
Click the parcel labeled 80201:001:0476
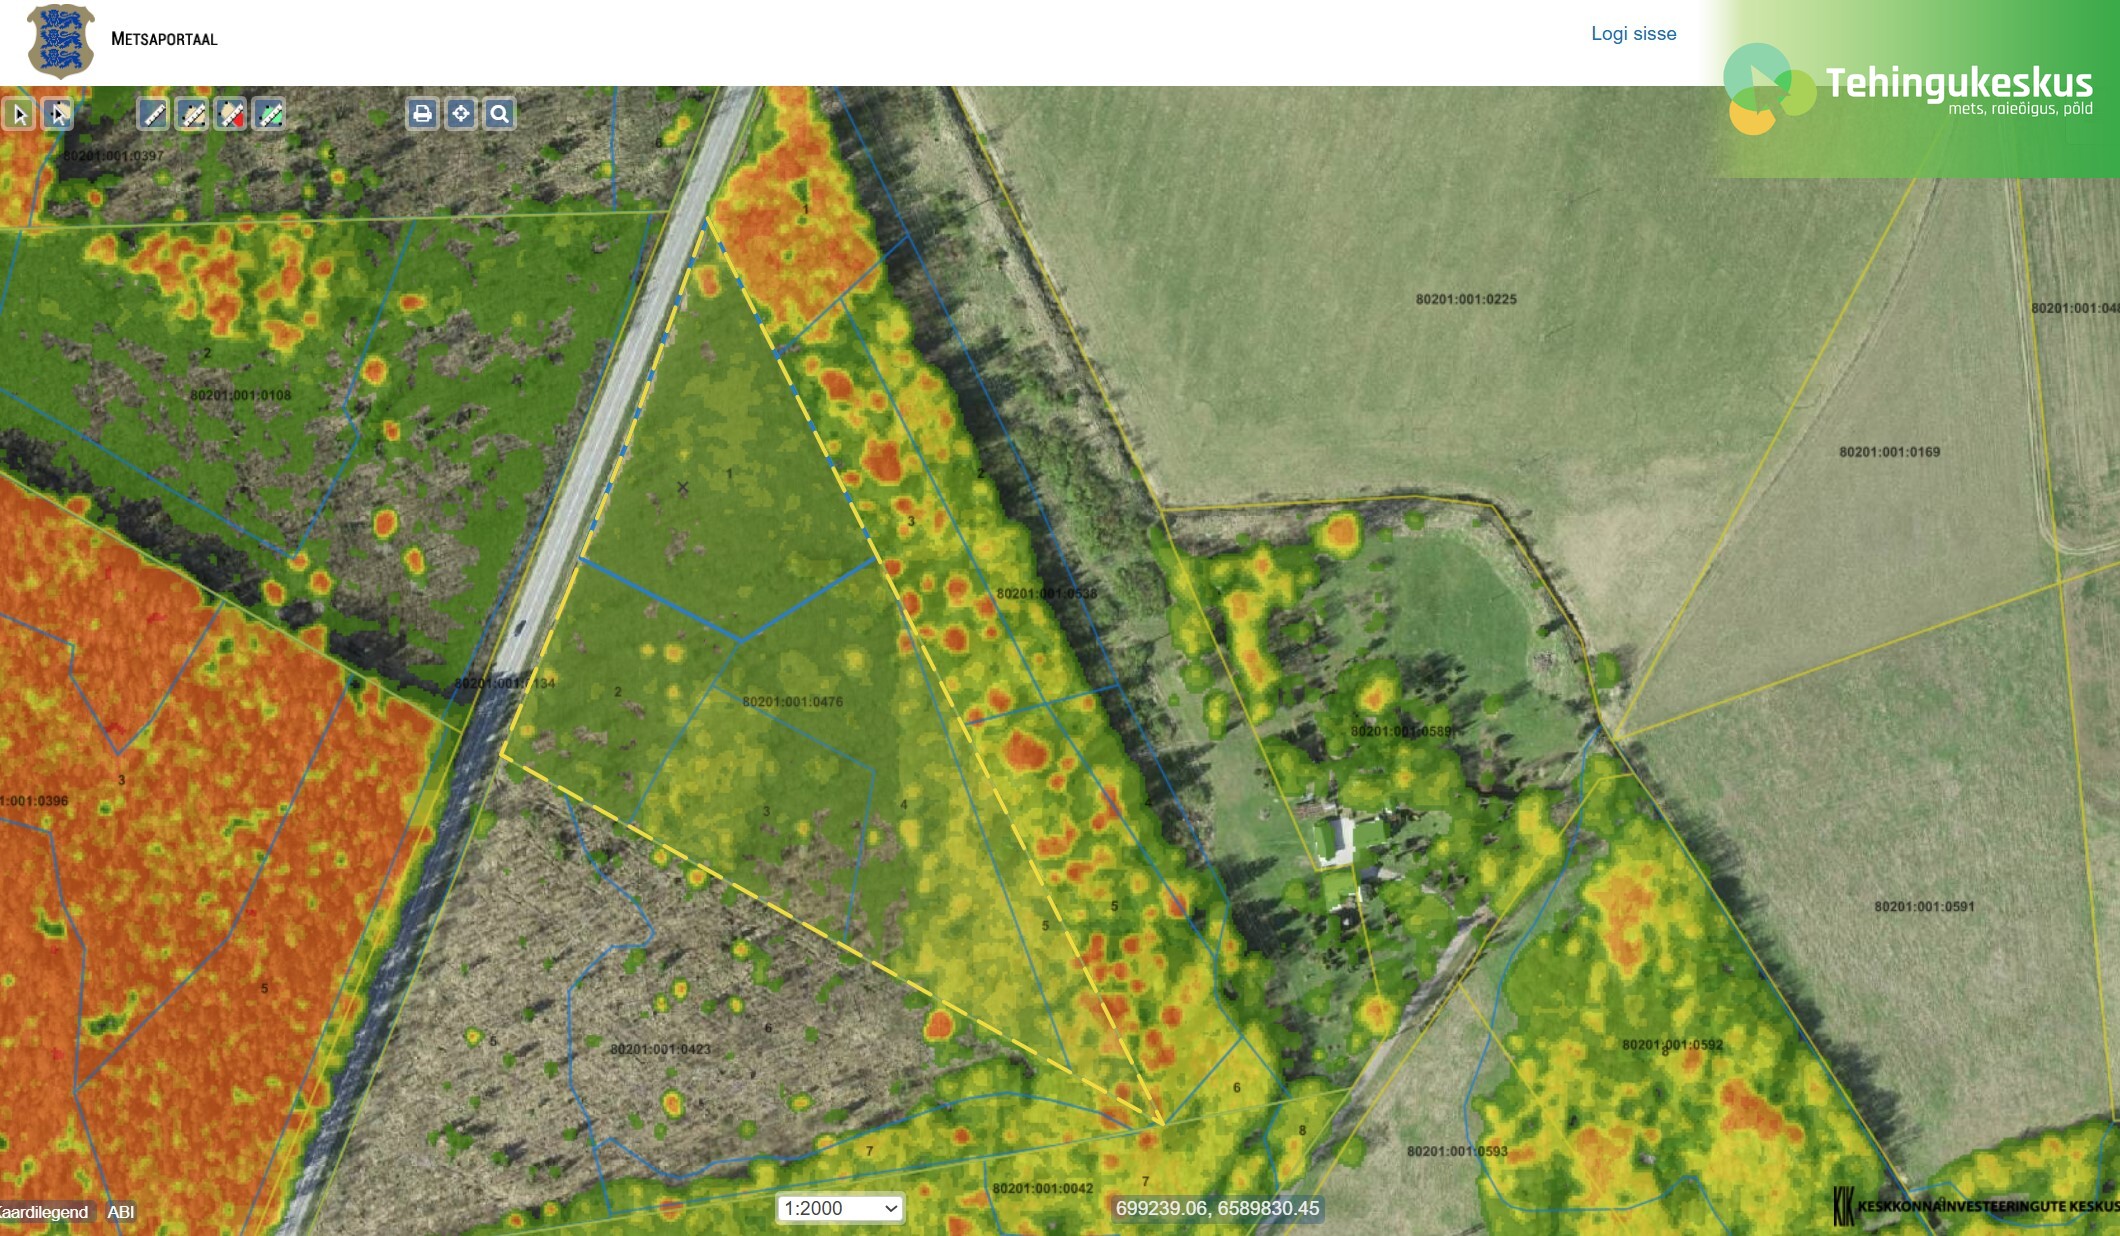(x=792, y=702)
